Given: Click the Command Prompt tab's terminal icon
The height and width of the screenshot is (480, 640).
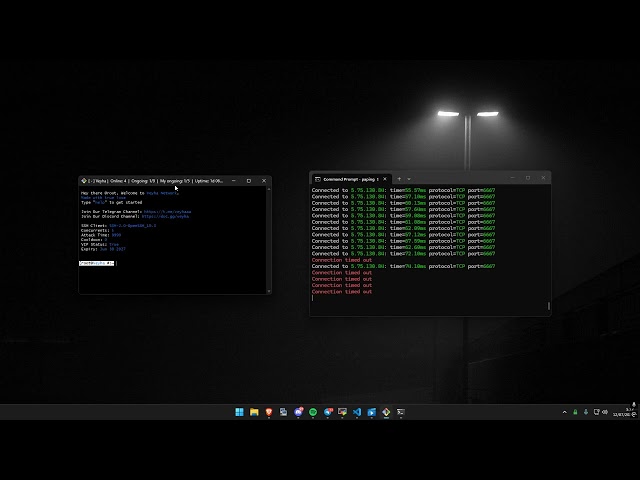Looking at the screenshot, I should 318,179.
